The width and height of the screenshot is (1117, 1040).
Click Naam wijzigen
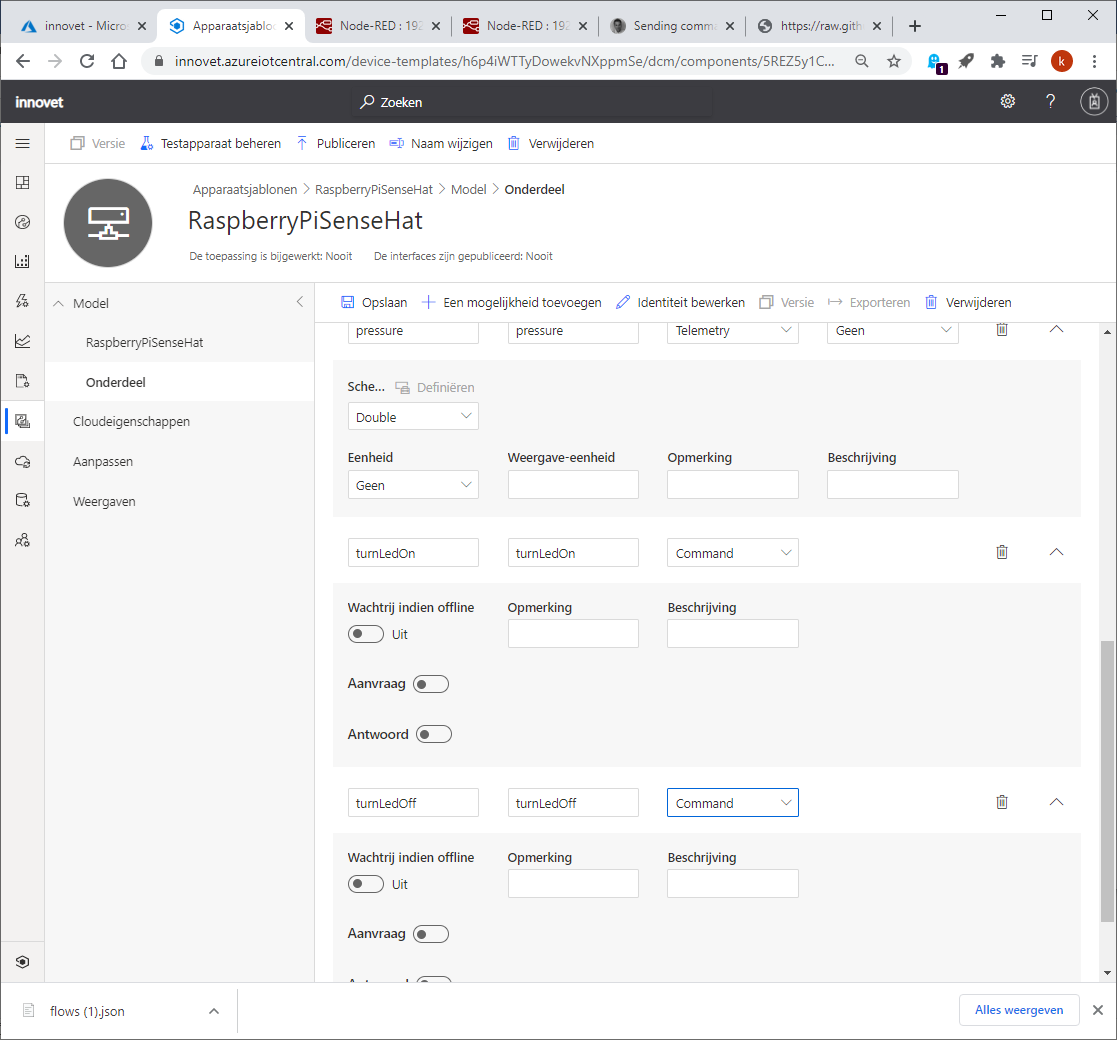point(441,144)
